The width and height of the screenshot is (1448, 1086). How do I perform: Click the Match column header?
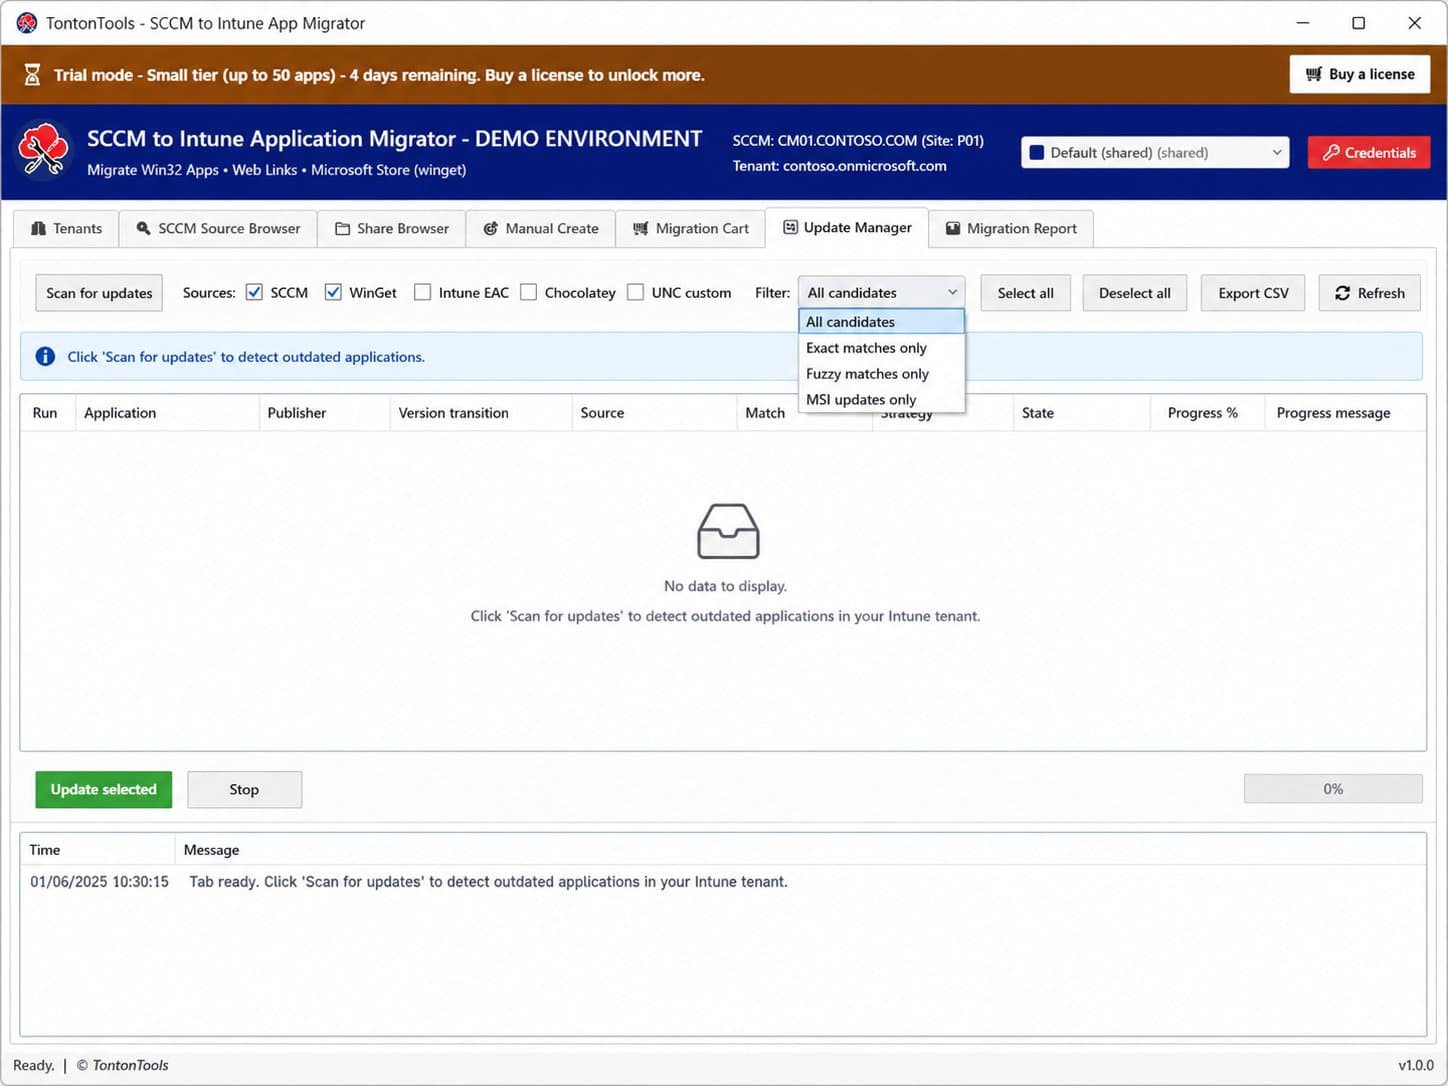[x=768, y=413]
